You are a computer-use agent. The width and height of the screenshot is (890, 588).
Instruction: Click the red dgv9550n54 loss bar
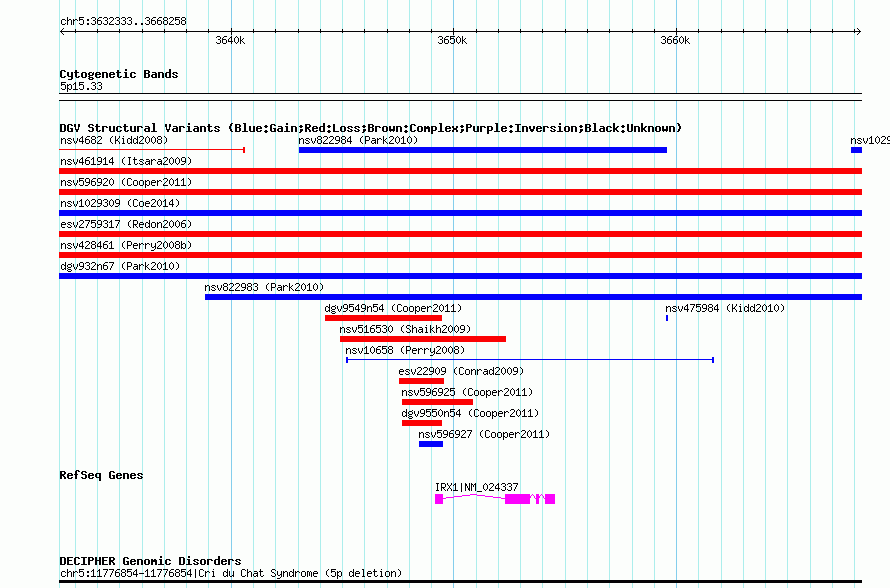click(422, 423)
